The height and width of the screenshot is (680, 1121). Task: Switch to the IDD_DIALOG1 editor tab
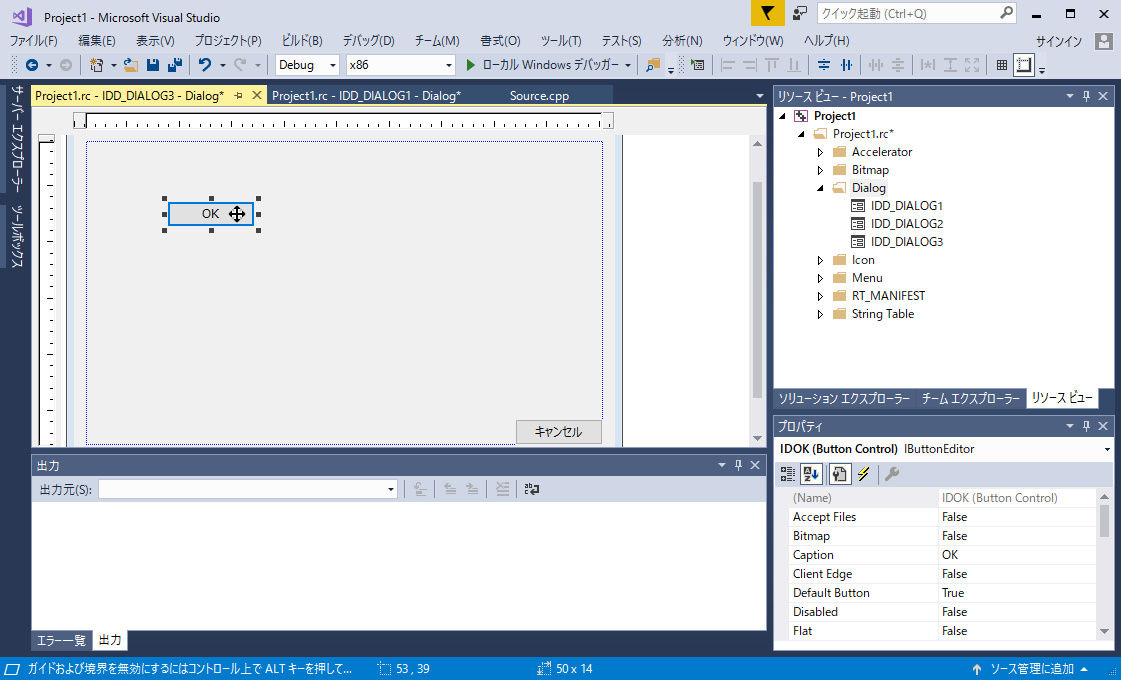(x=366, y=96)
